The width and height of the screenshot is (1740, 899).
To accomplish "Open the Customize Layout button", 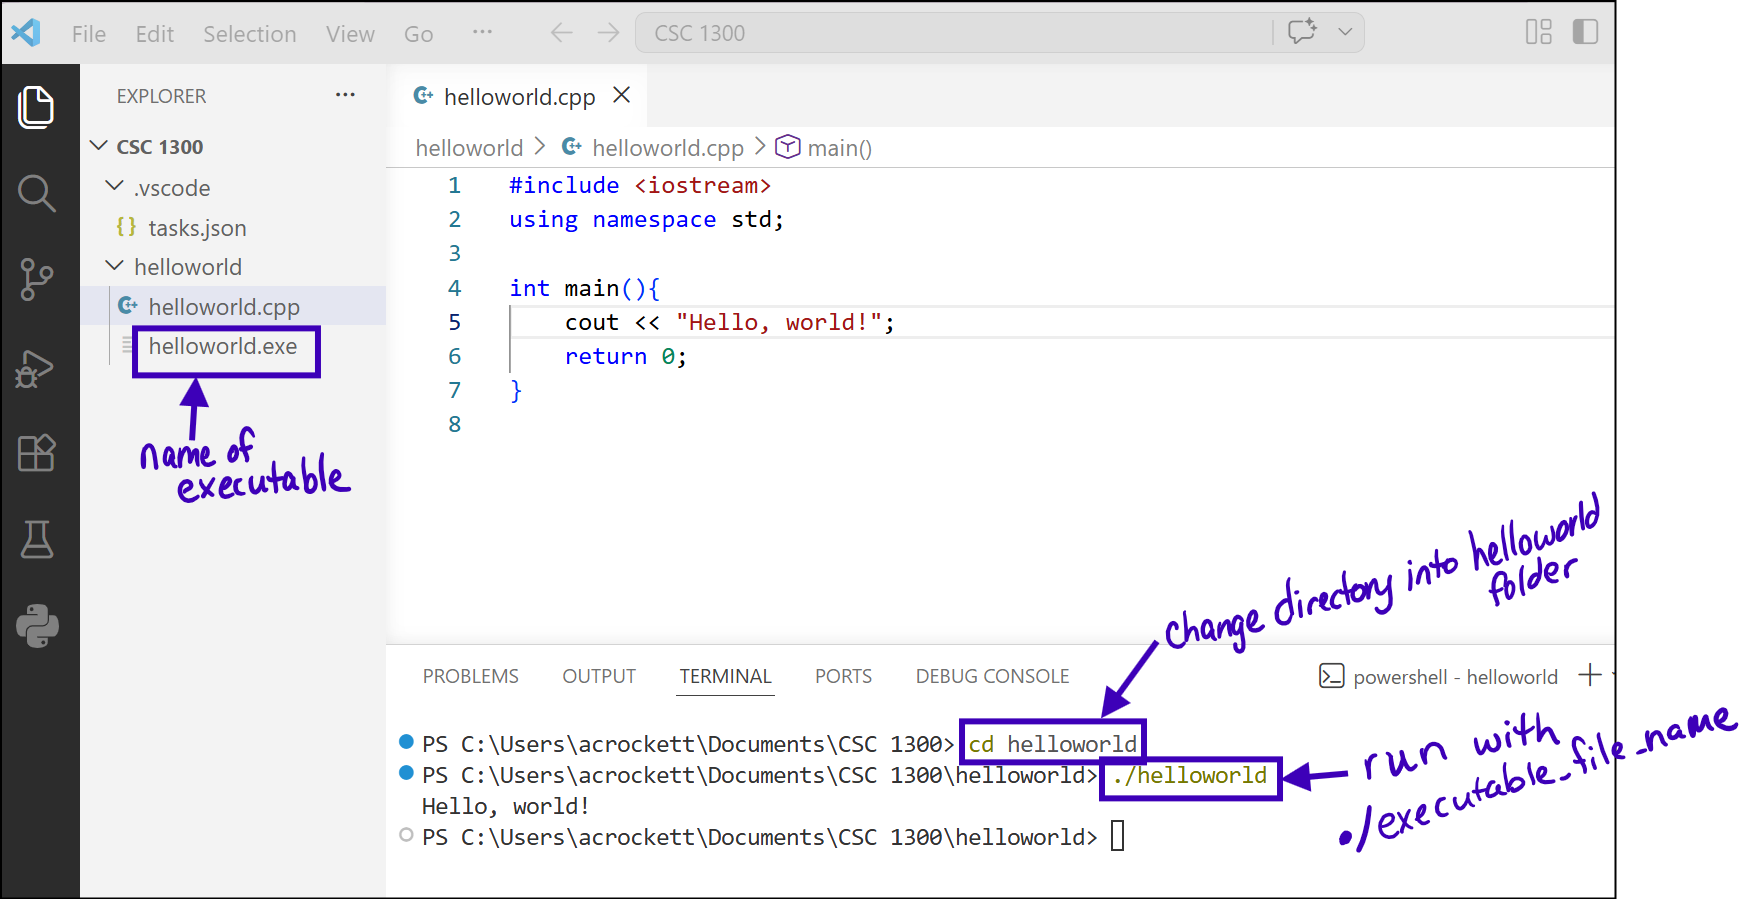I will 1538,32.
